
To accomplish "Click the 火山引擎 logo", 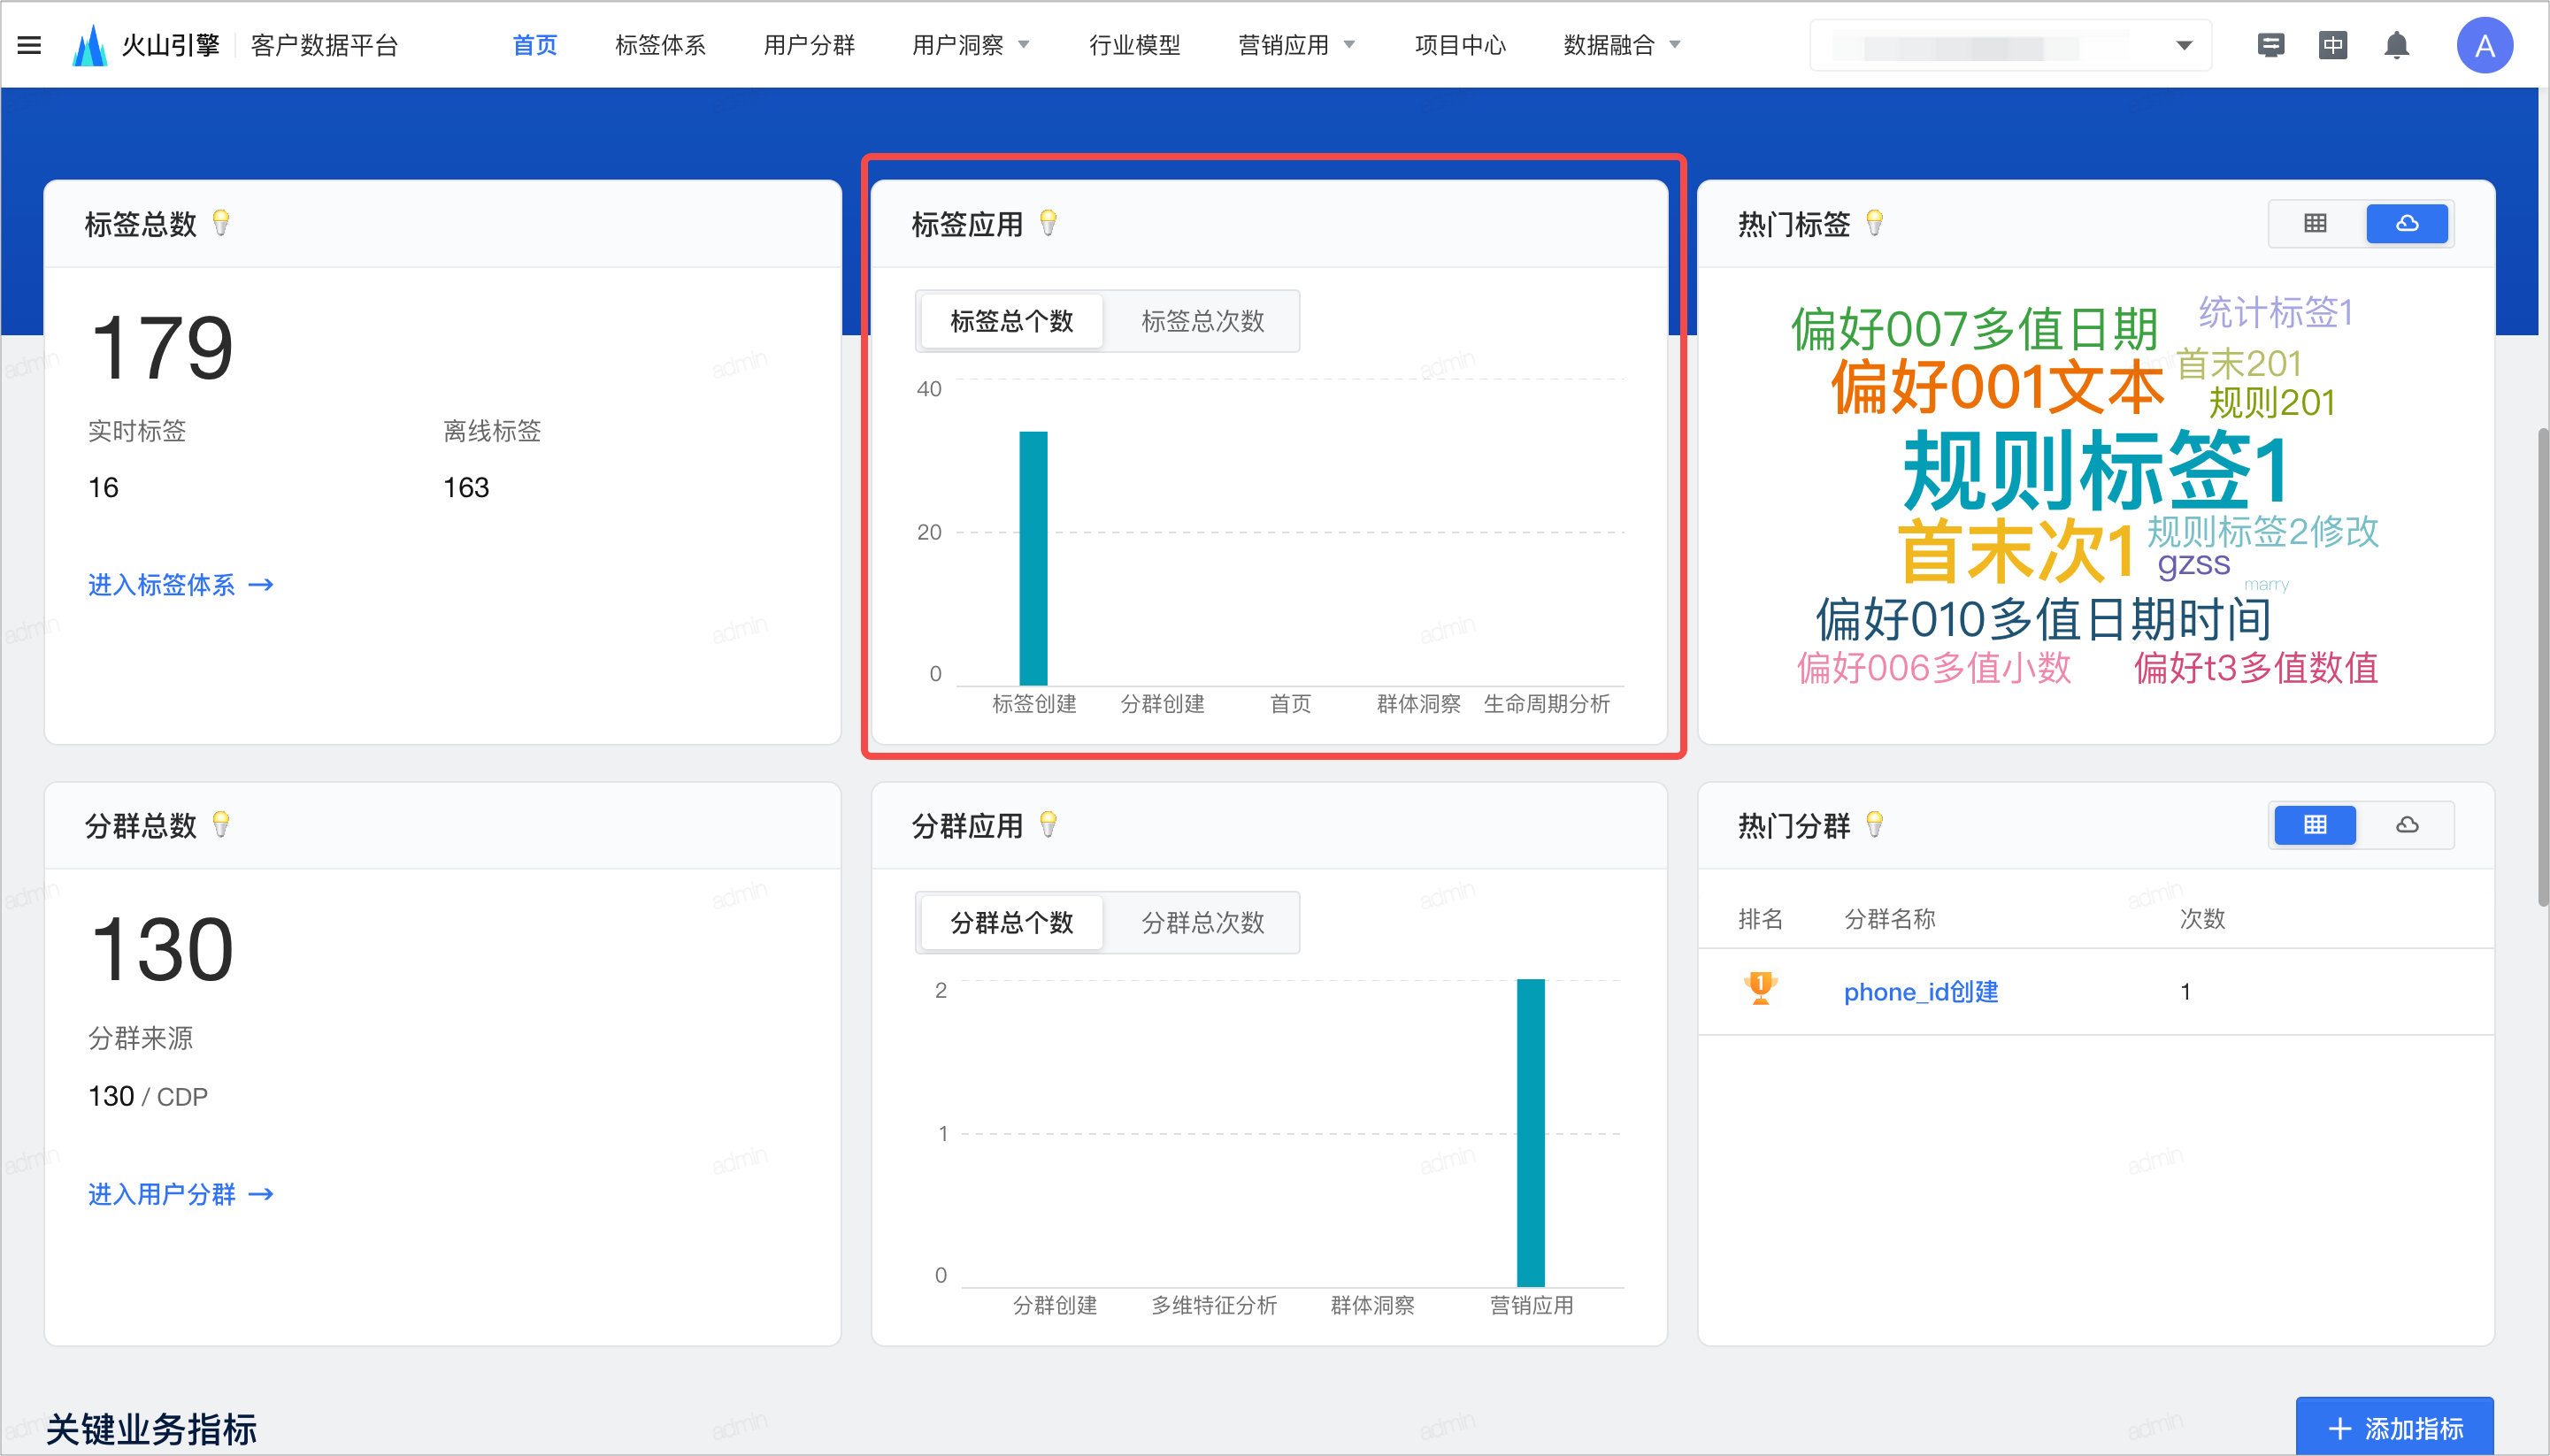I will tap(145, 45).
